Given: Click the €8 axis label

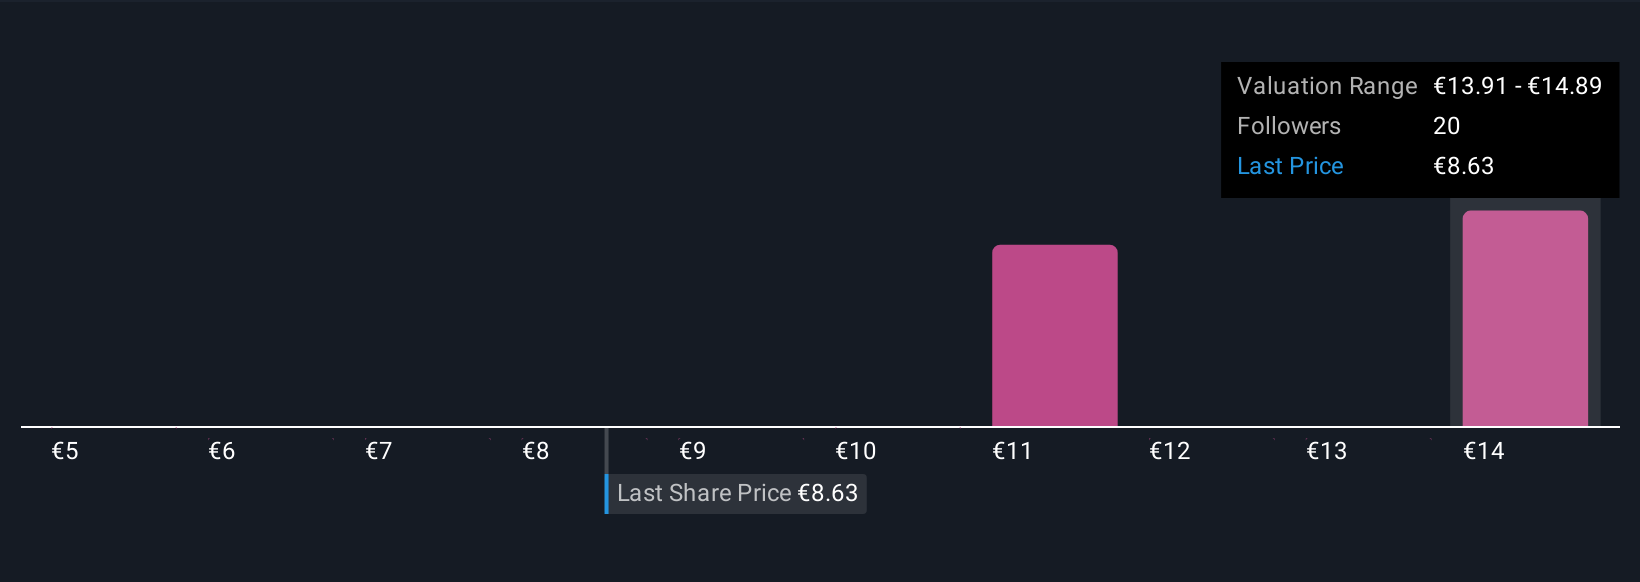Looking at the screenshot, I should tap(536, 451).
